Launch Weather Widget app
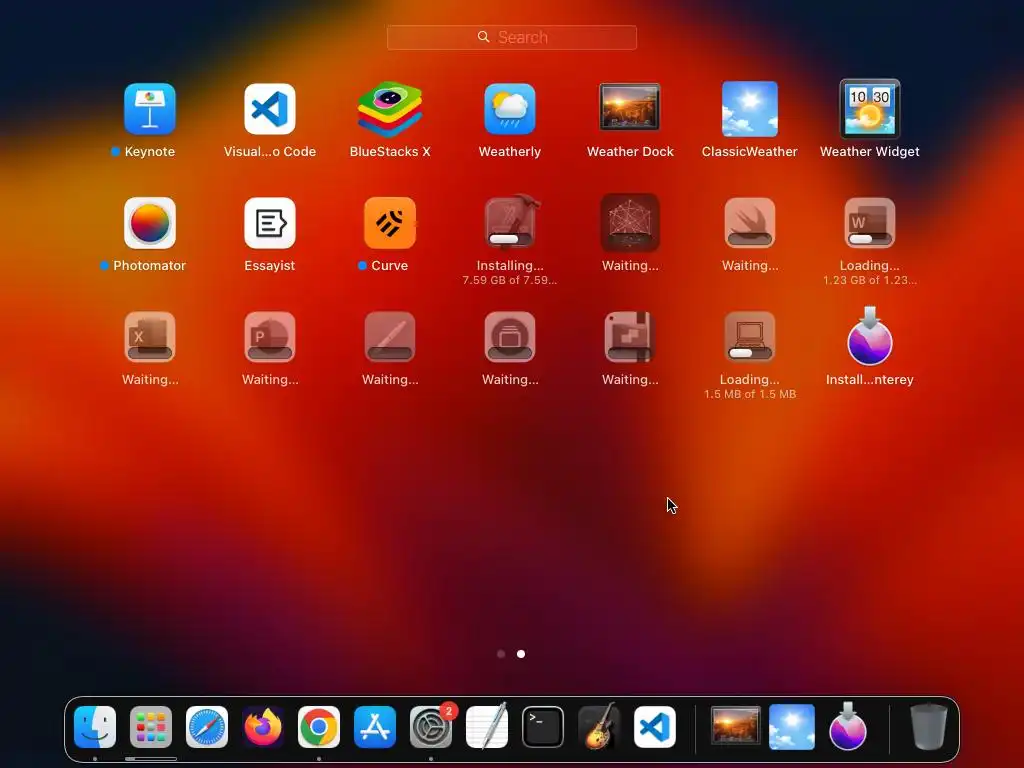Screen dimensions: 1024x768 point(870,109)
